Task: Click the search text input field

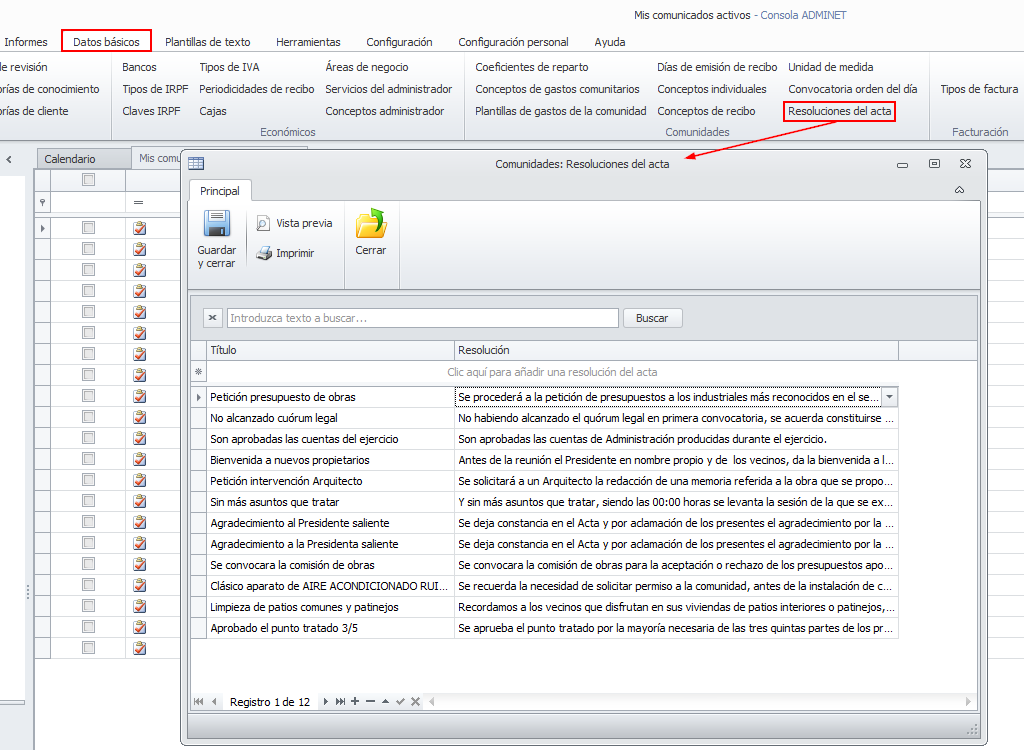Action: 422,318
